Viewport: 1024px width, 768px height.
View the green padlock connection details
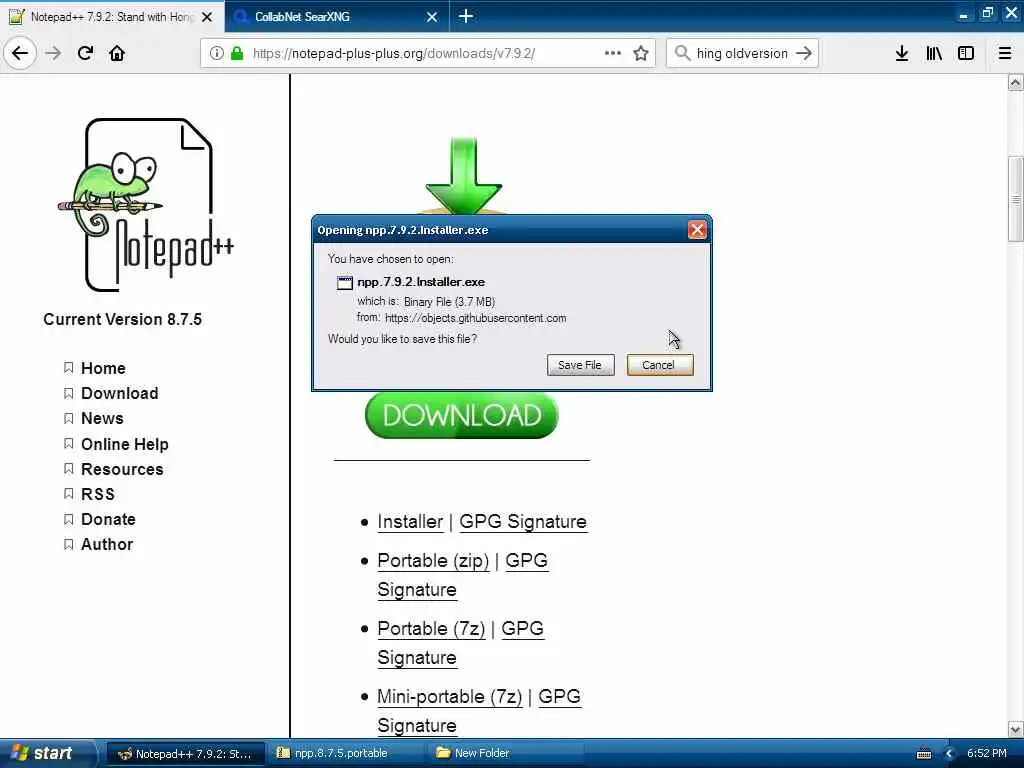(237, 53)
